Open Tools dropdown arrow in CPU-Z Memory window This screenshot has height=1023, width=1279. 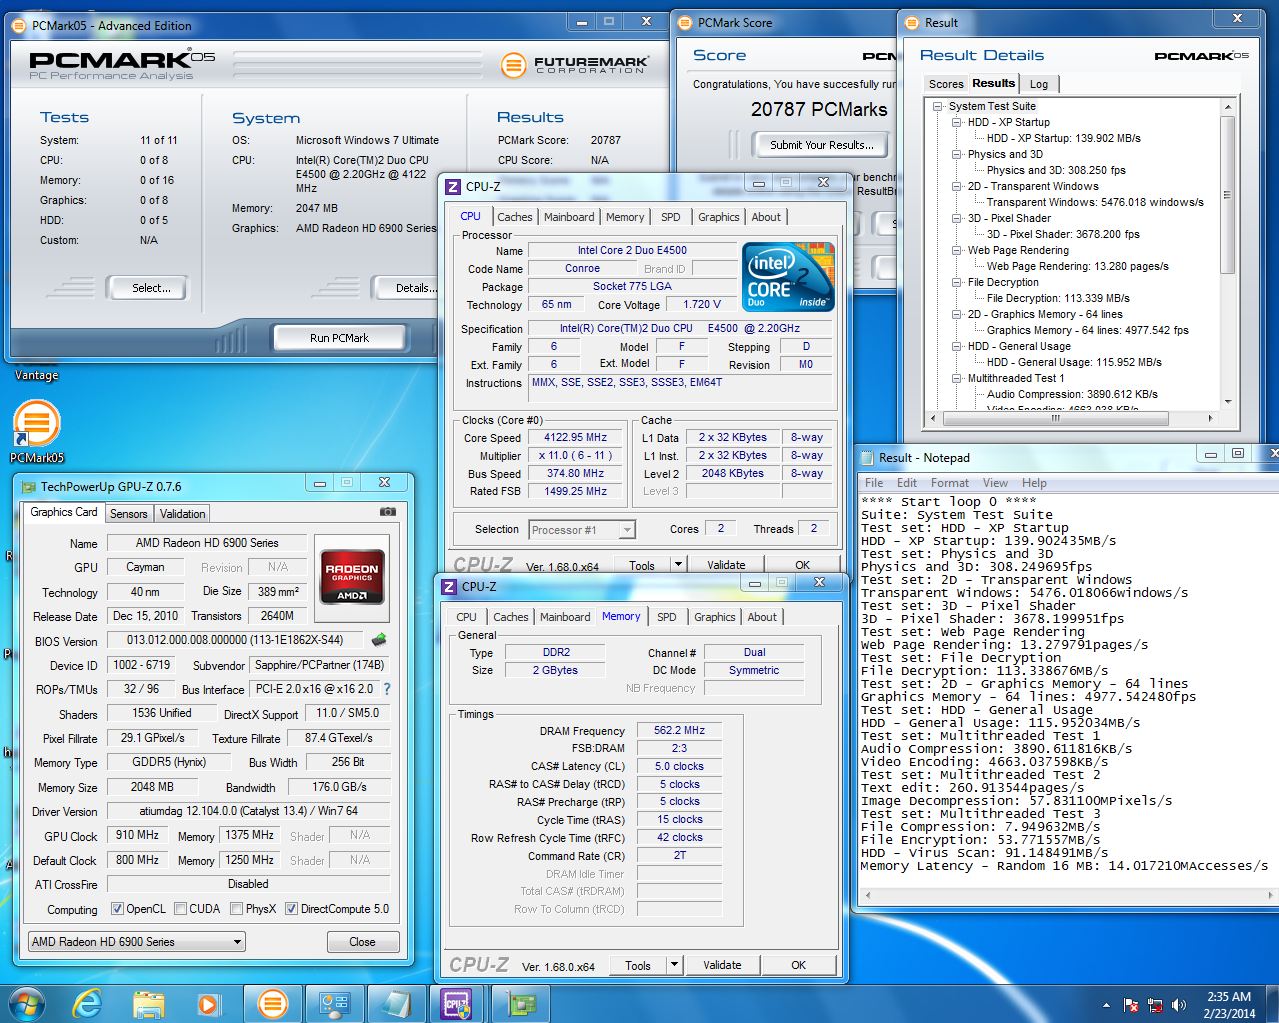point(674,965)
